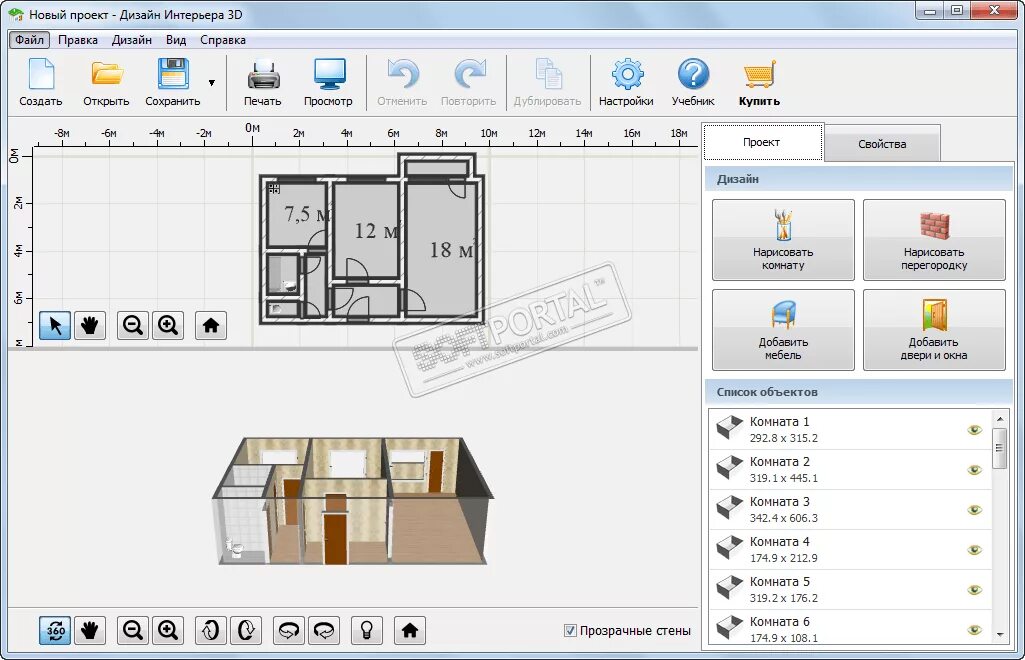Hide Комната 1 using its eye icon

coord(974,429)
